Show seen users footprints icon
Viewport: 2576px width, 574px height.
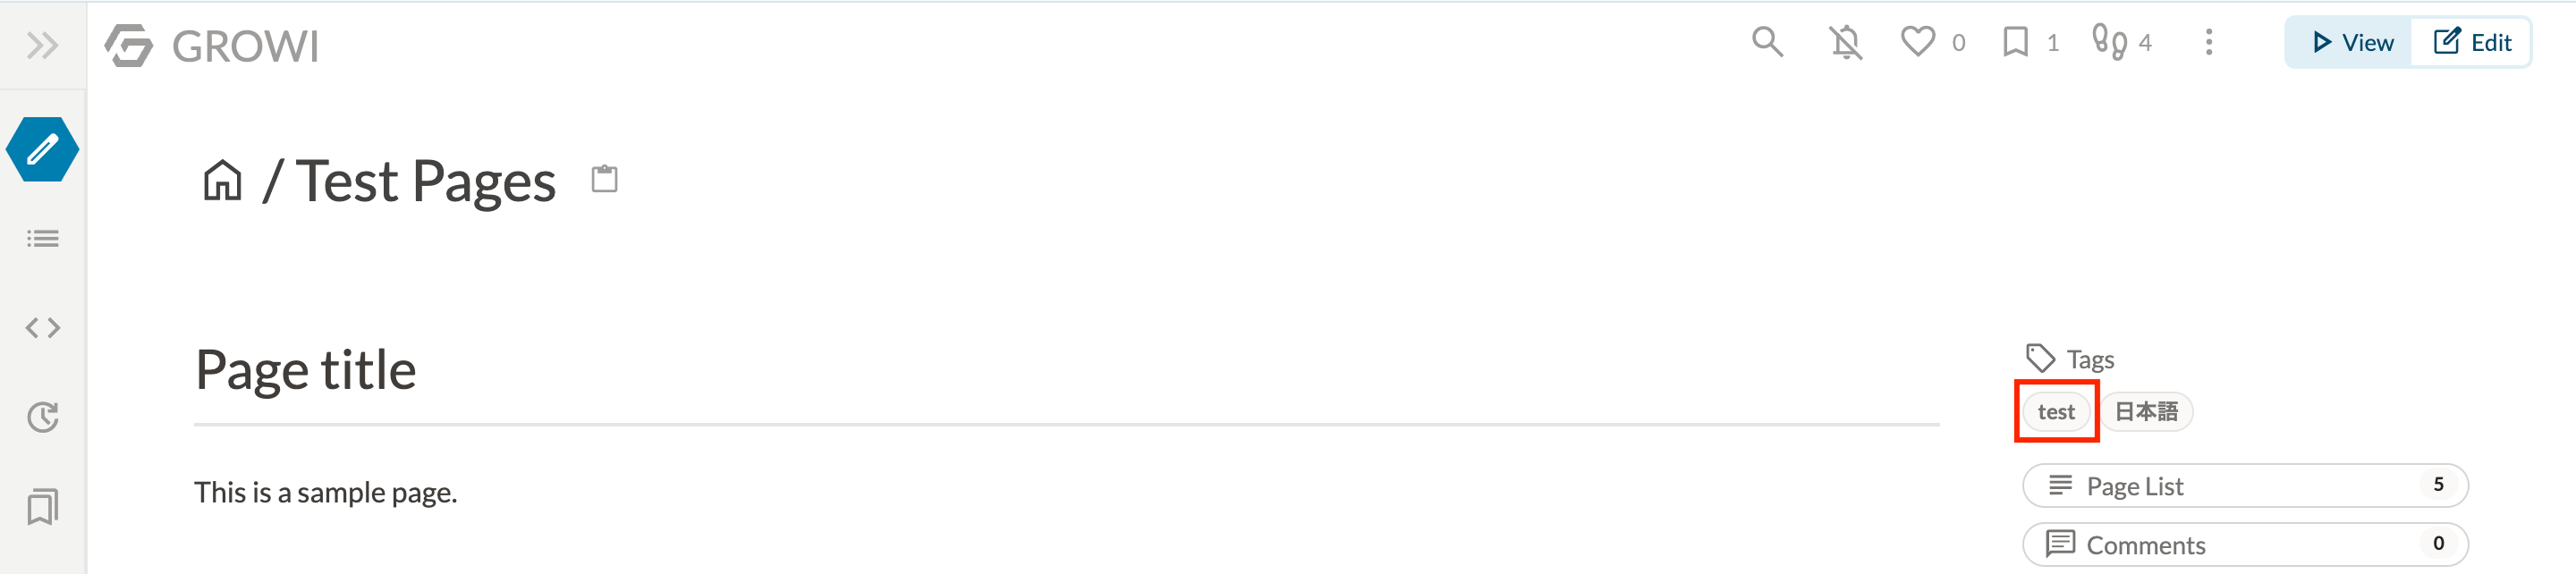(x=2109, y=42)
